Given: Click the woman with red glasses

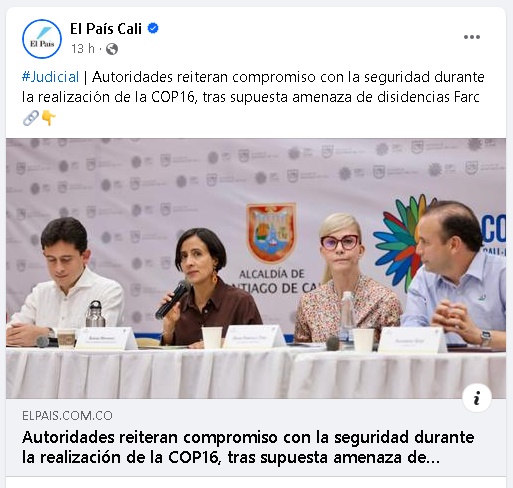Looking at the screenshot, I should (x=347, y=278).
